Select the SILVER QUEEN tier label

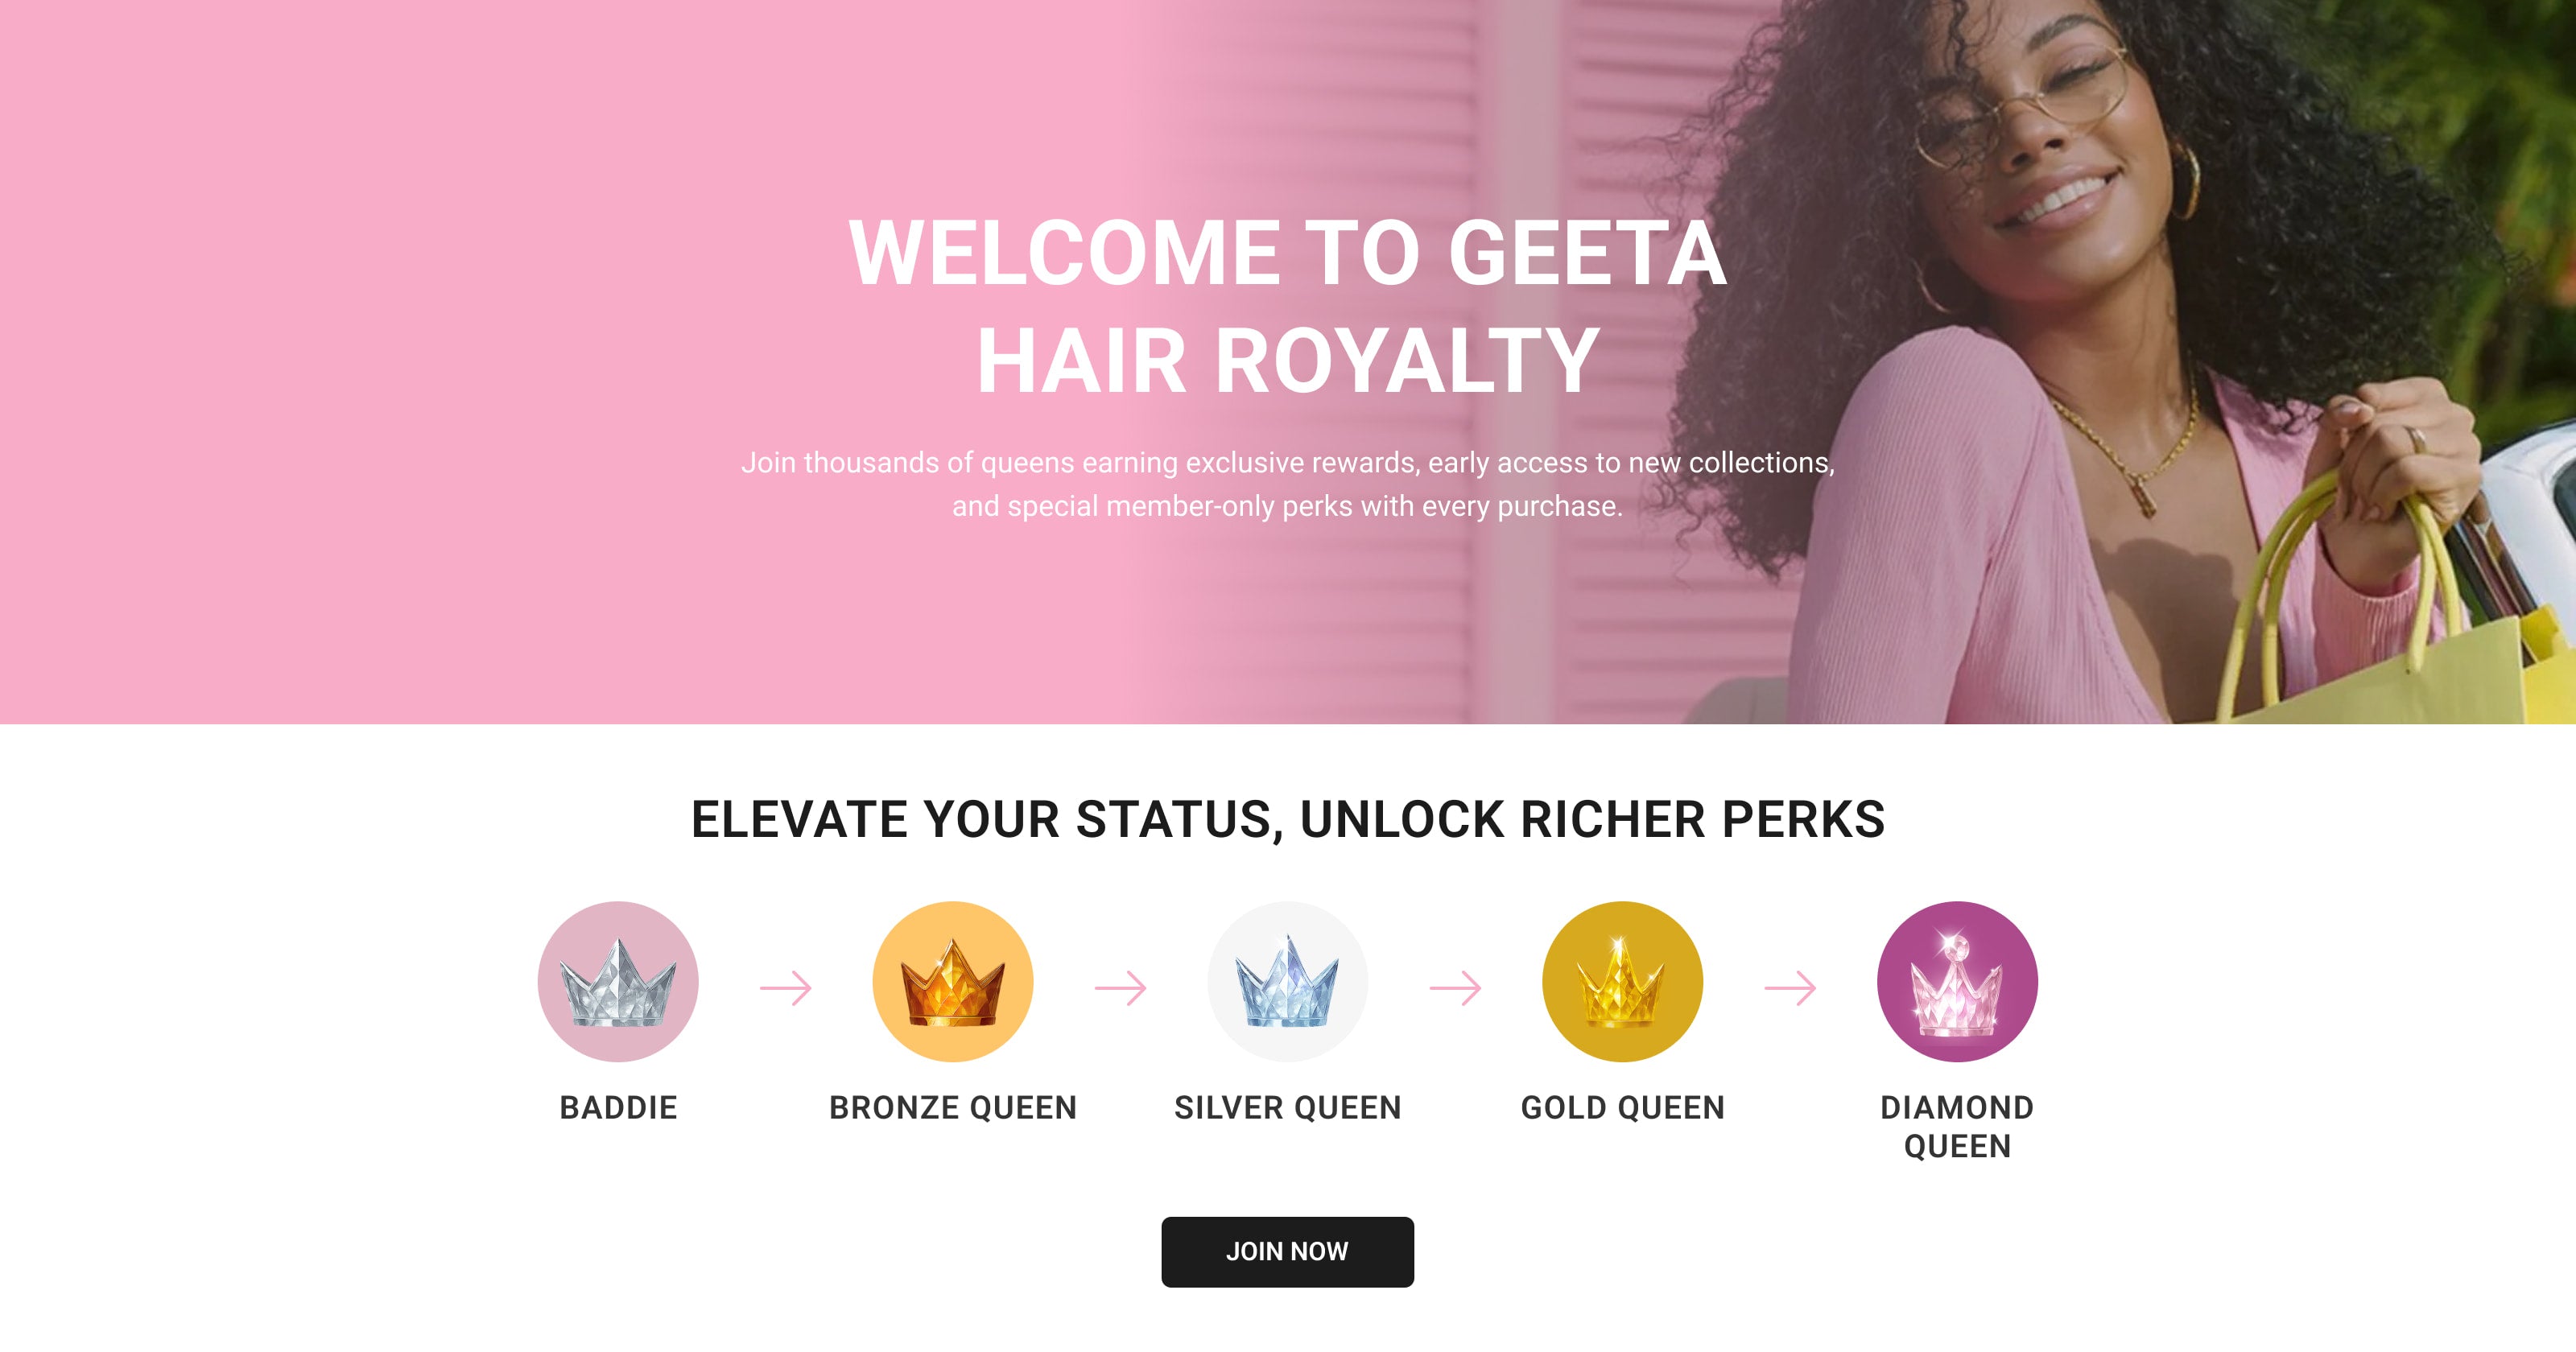[x=1288, y=1108]
